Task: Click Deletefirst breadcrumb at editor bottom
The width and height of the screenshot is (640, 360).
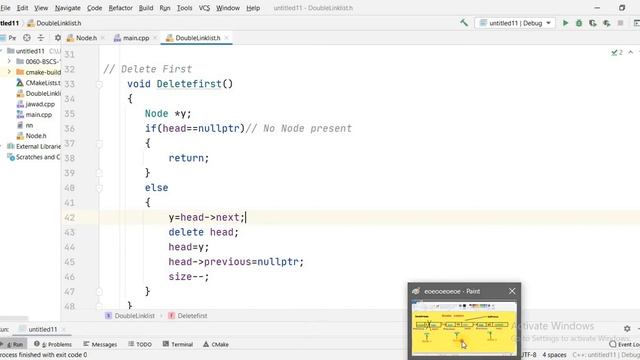Action: point(188,316)
